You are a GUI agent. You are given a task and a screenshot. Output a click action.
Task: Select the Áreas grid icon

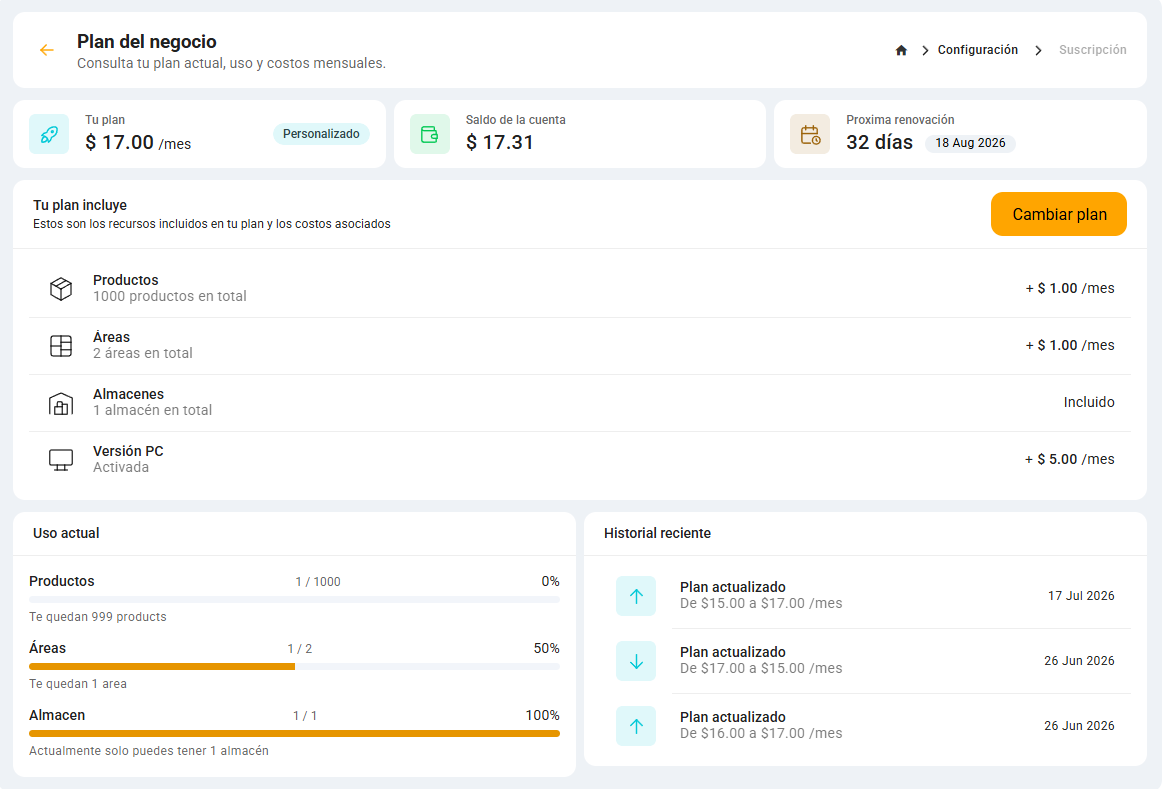(x=61, y=345)
